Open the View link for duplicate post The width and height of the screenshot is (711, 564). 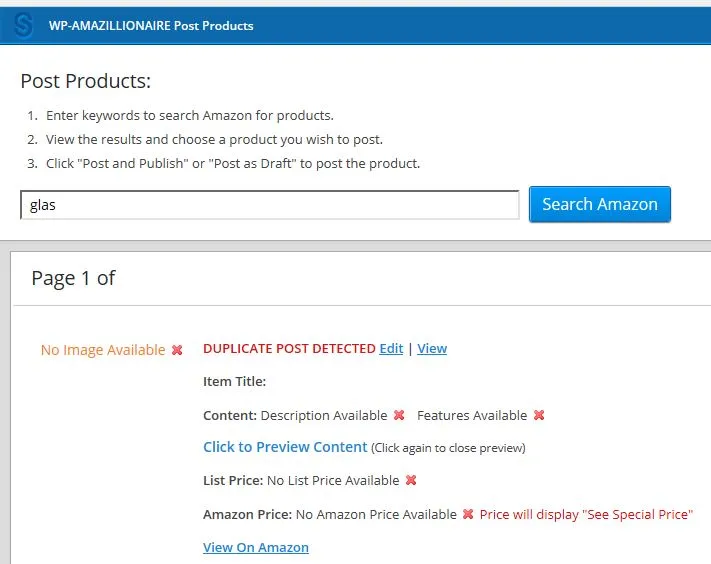(x=432, y=348)
